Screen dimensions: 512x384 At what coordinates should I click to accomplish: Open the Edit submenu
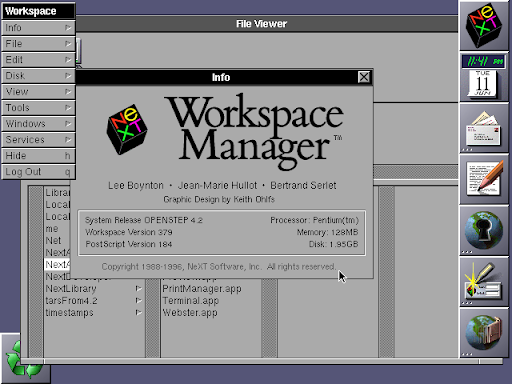(x=38, y=60)
